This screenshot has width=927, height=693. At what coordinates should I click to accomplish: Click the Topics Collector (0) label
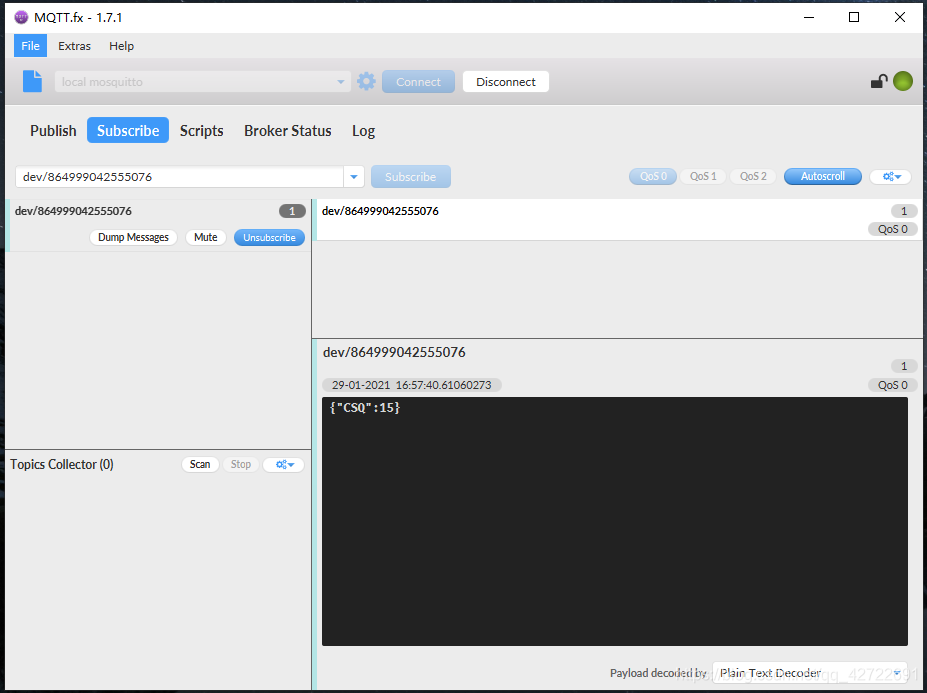click(62, 464)
